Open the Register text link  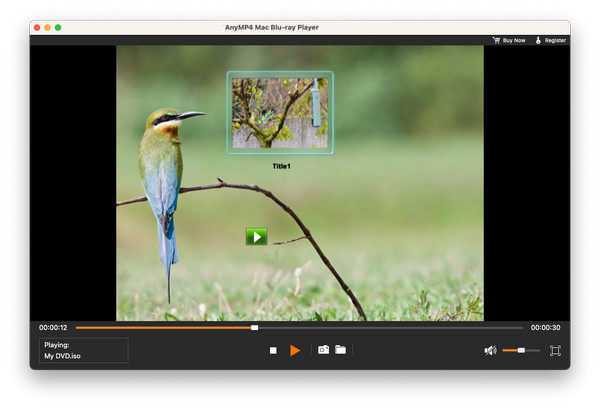point(555,40)
